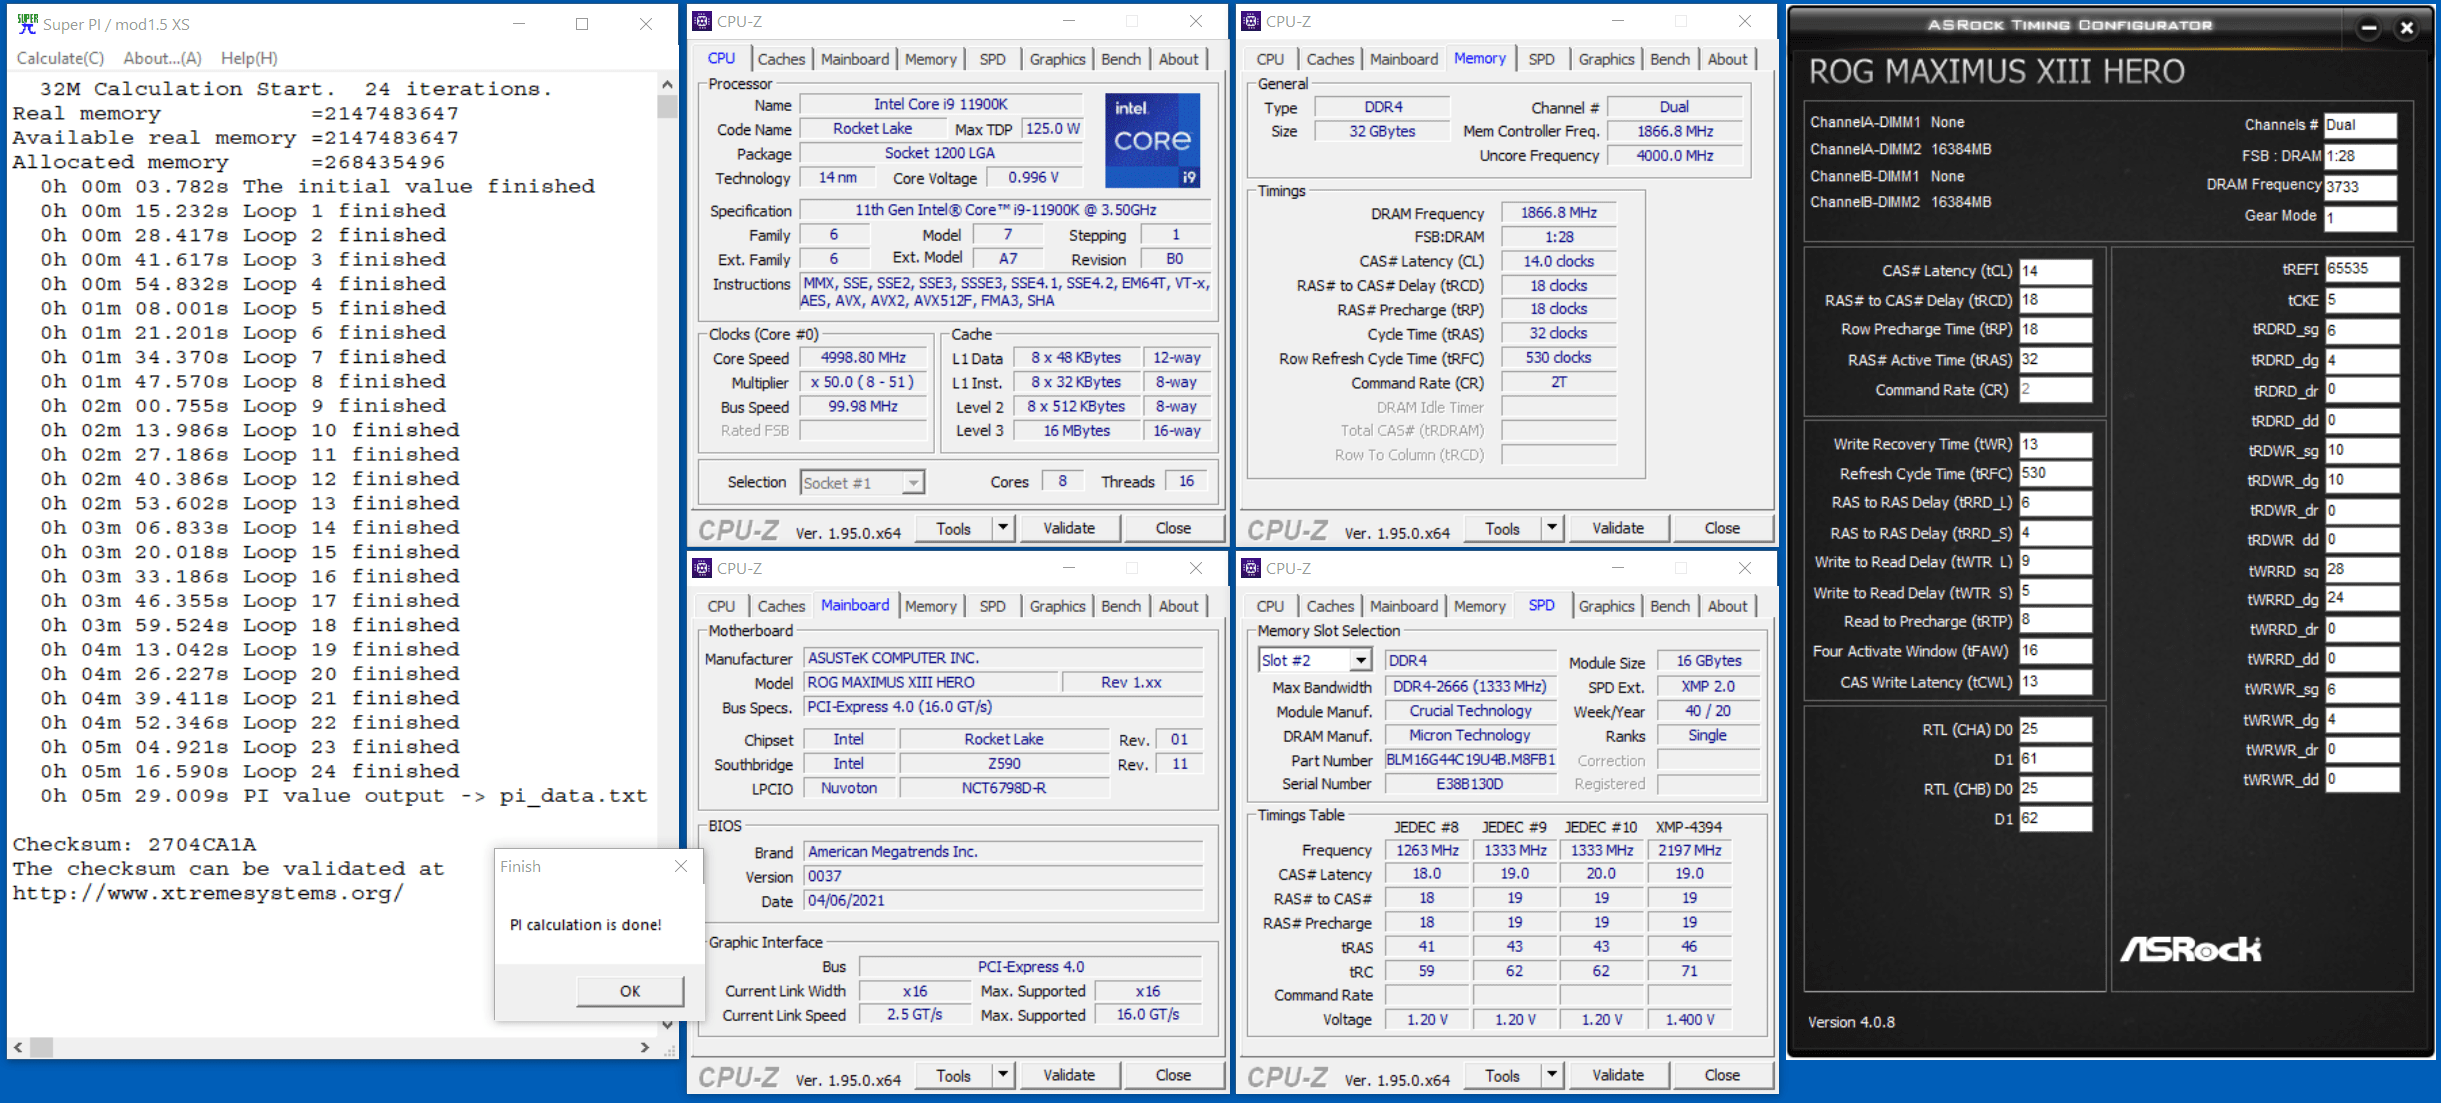Switch to Caches tab in CPU window
2441x1103 pixels.
(x=780, y=59)
